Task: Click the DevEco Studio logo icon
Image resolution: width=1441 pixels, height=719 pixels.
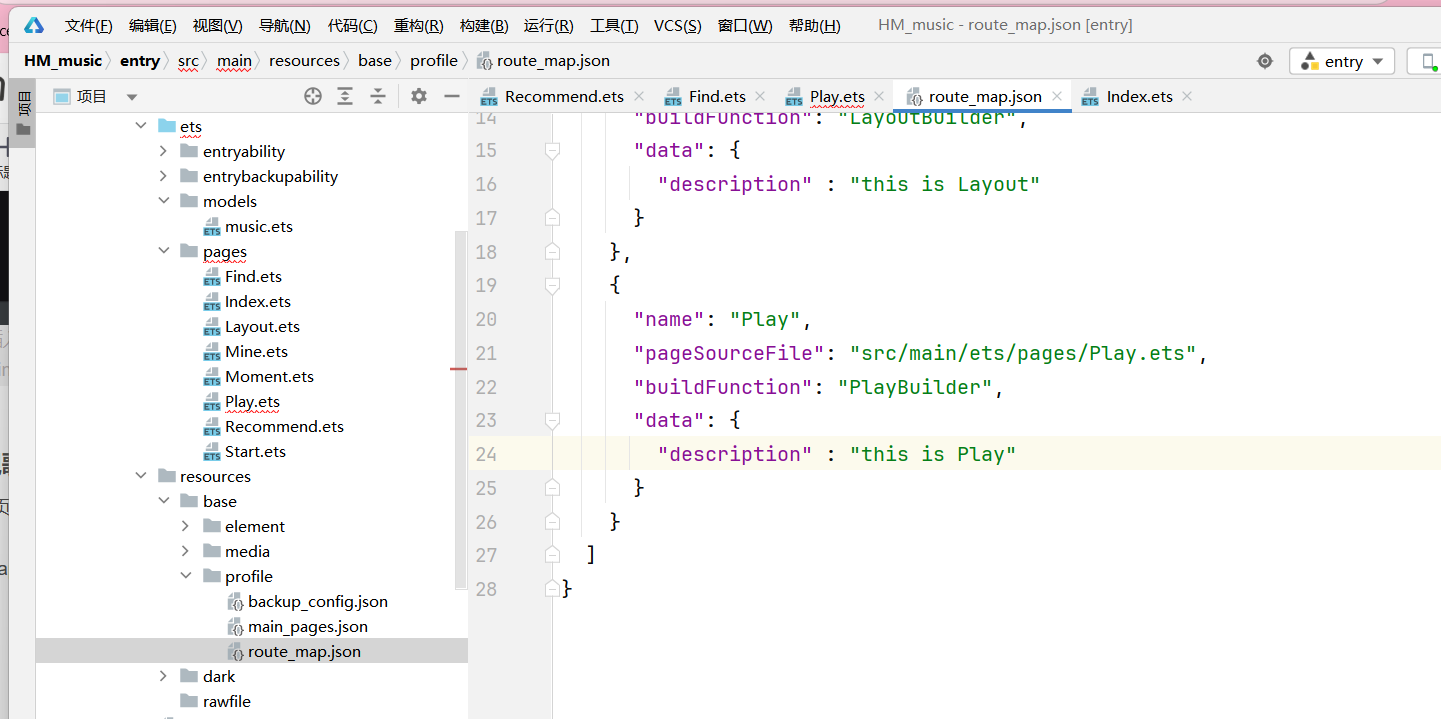Action: click(x=34, y=25)
